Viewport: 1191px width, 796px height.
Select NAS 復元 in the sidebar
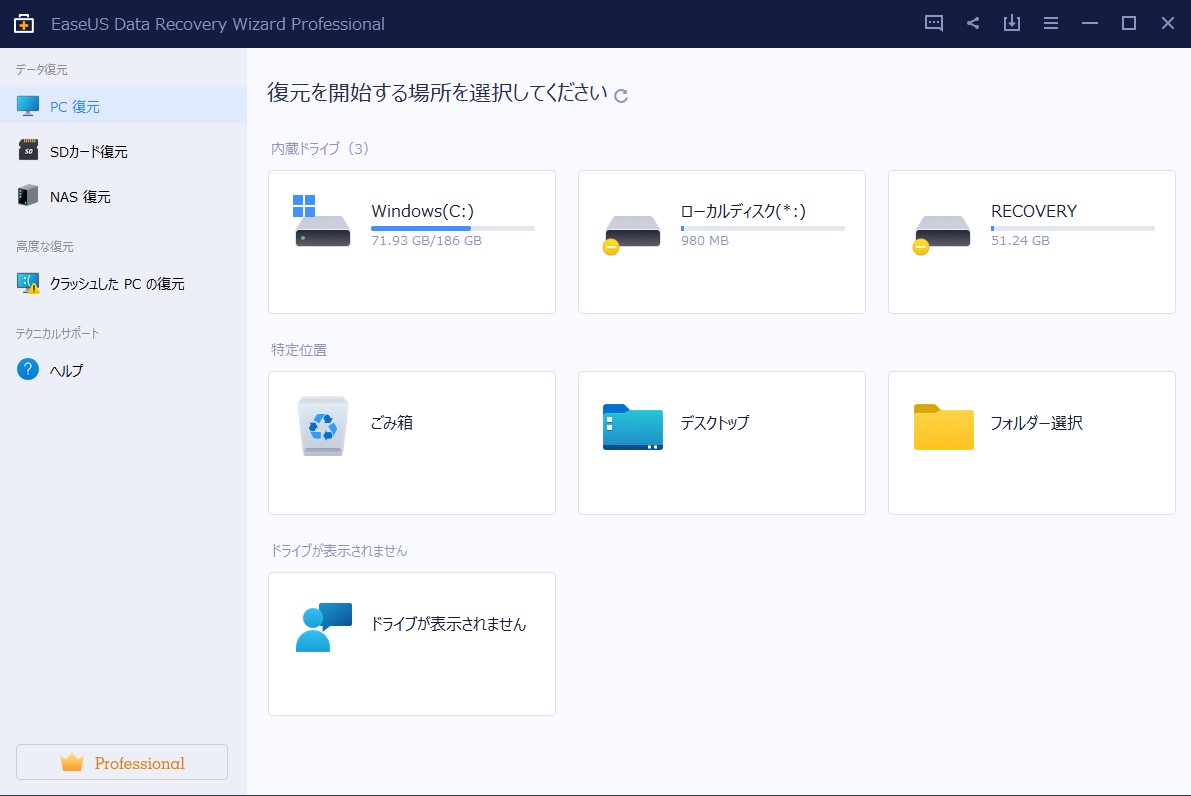pos(80,197)
